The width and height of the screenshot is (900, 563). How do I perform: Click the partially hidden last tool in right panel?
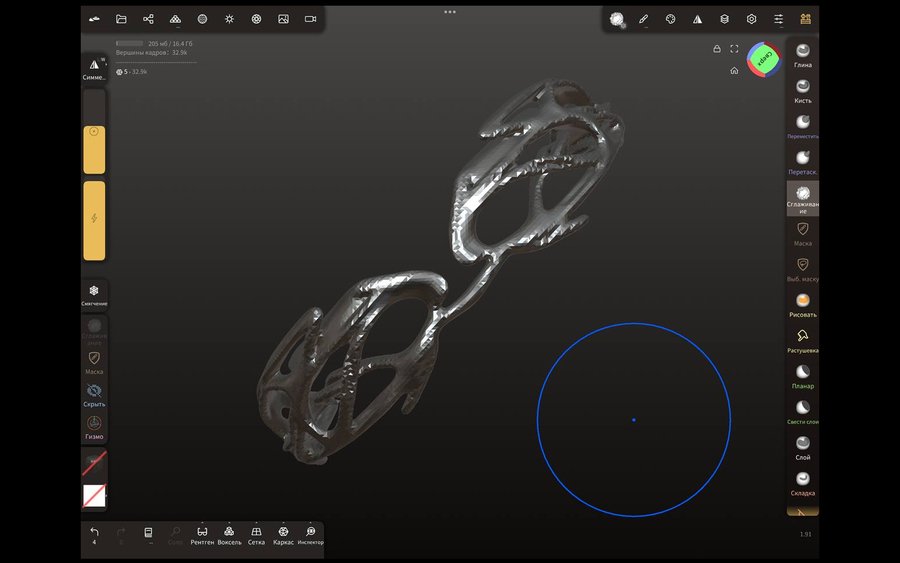point(802,511)
